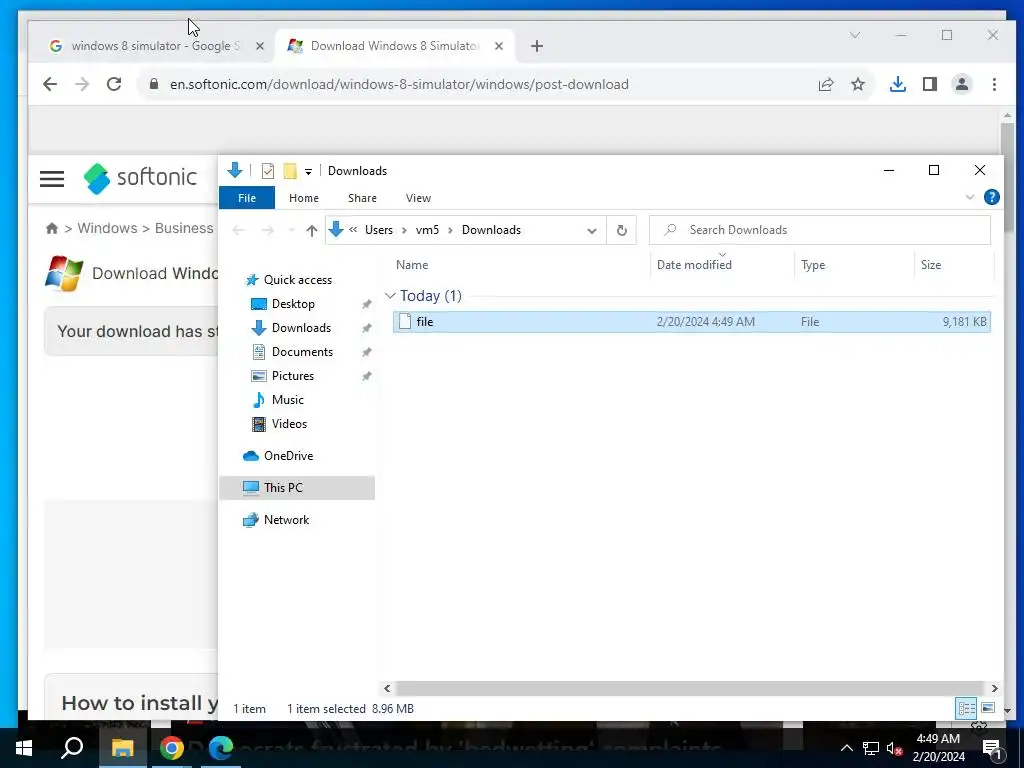Switch to the Google search Chrome tab
Viewport: 1024px width, 768px height.
click(x=155, y=46)
